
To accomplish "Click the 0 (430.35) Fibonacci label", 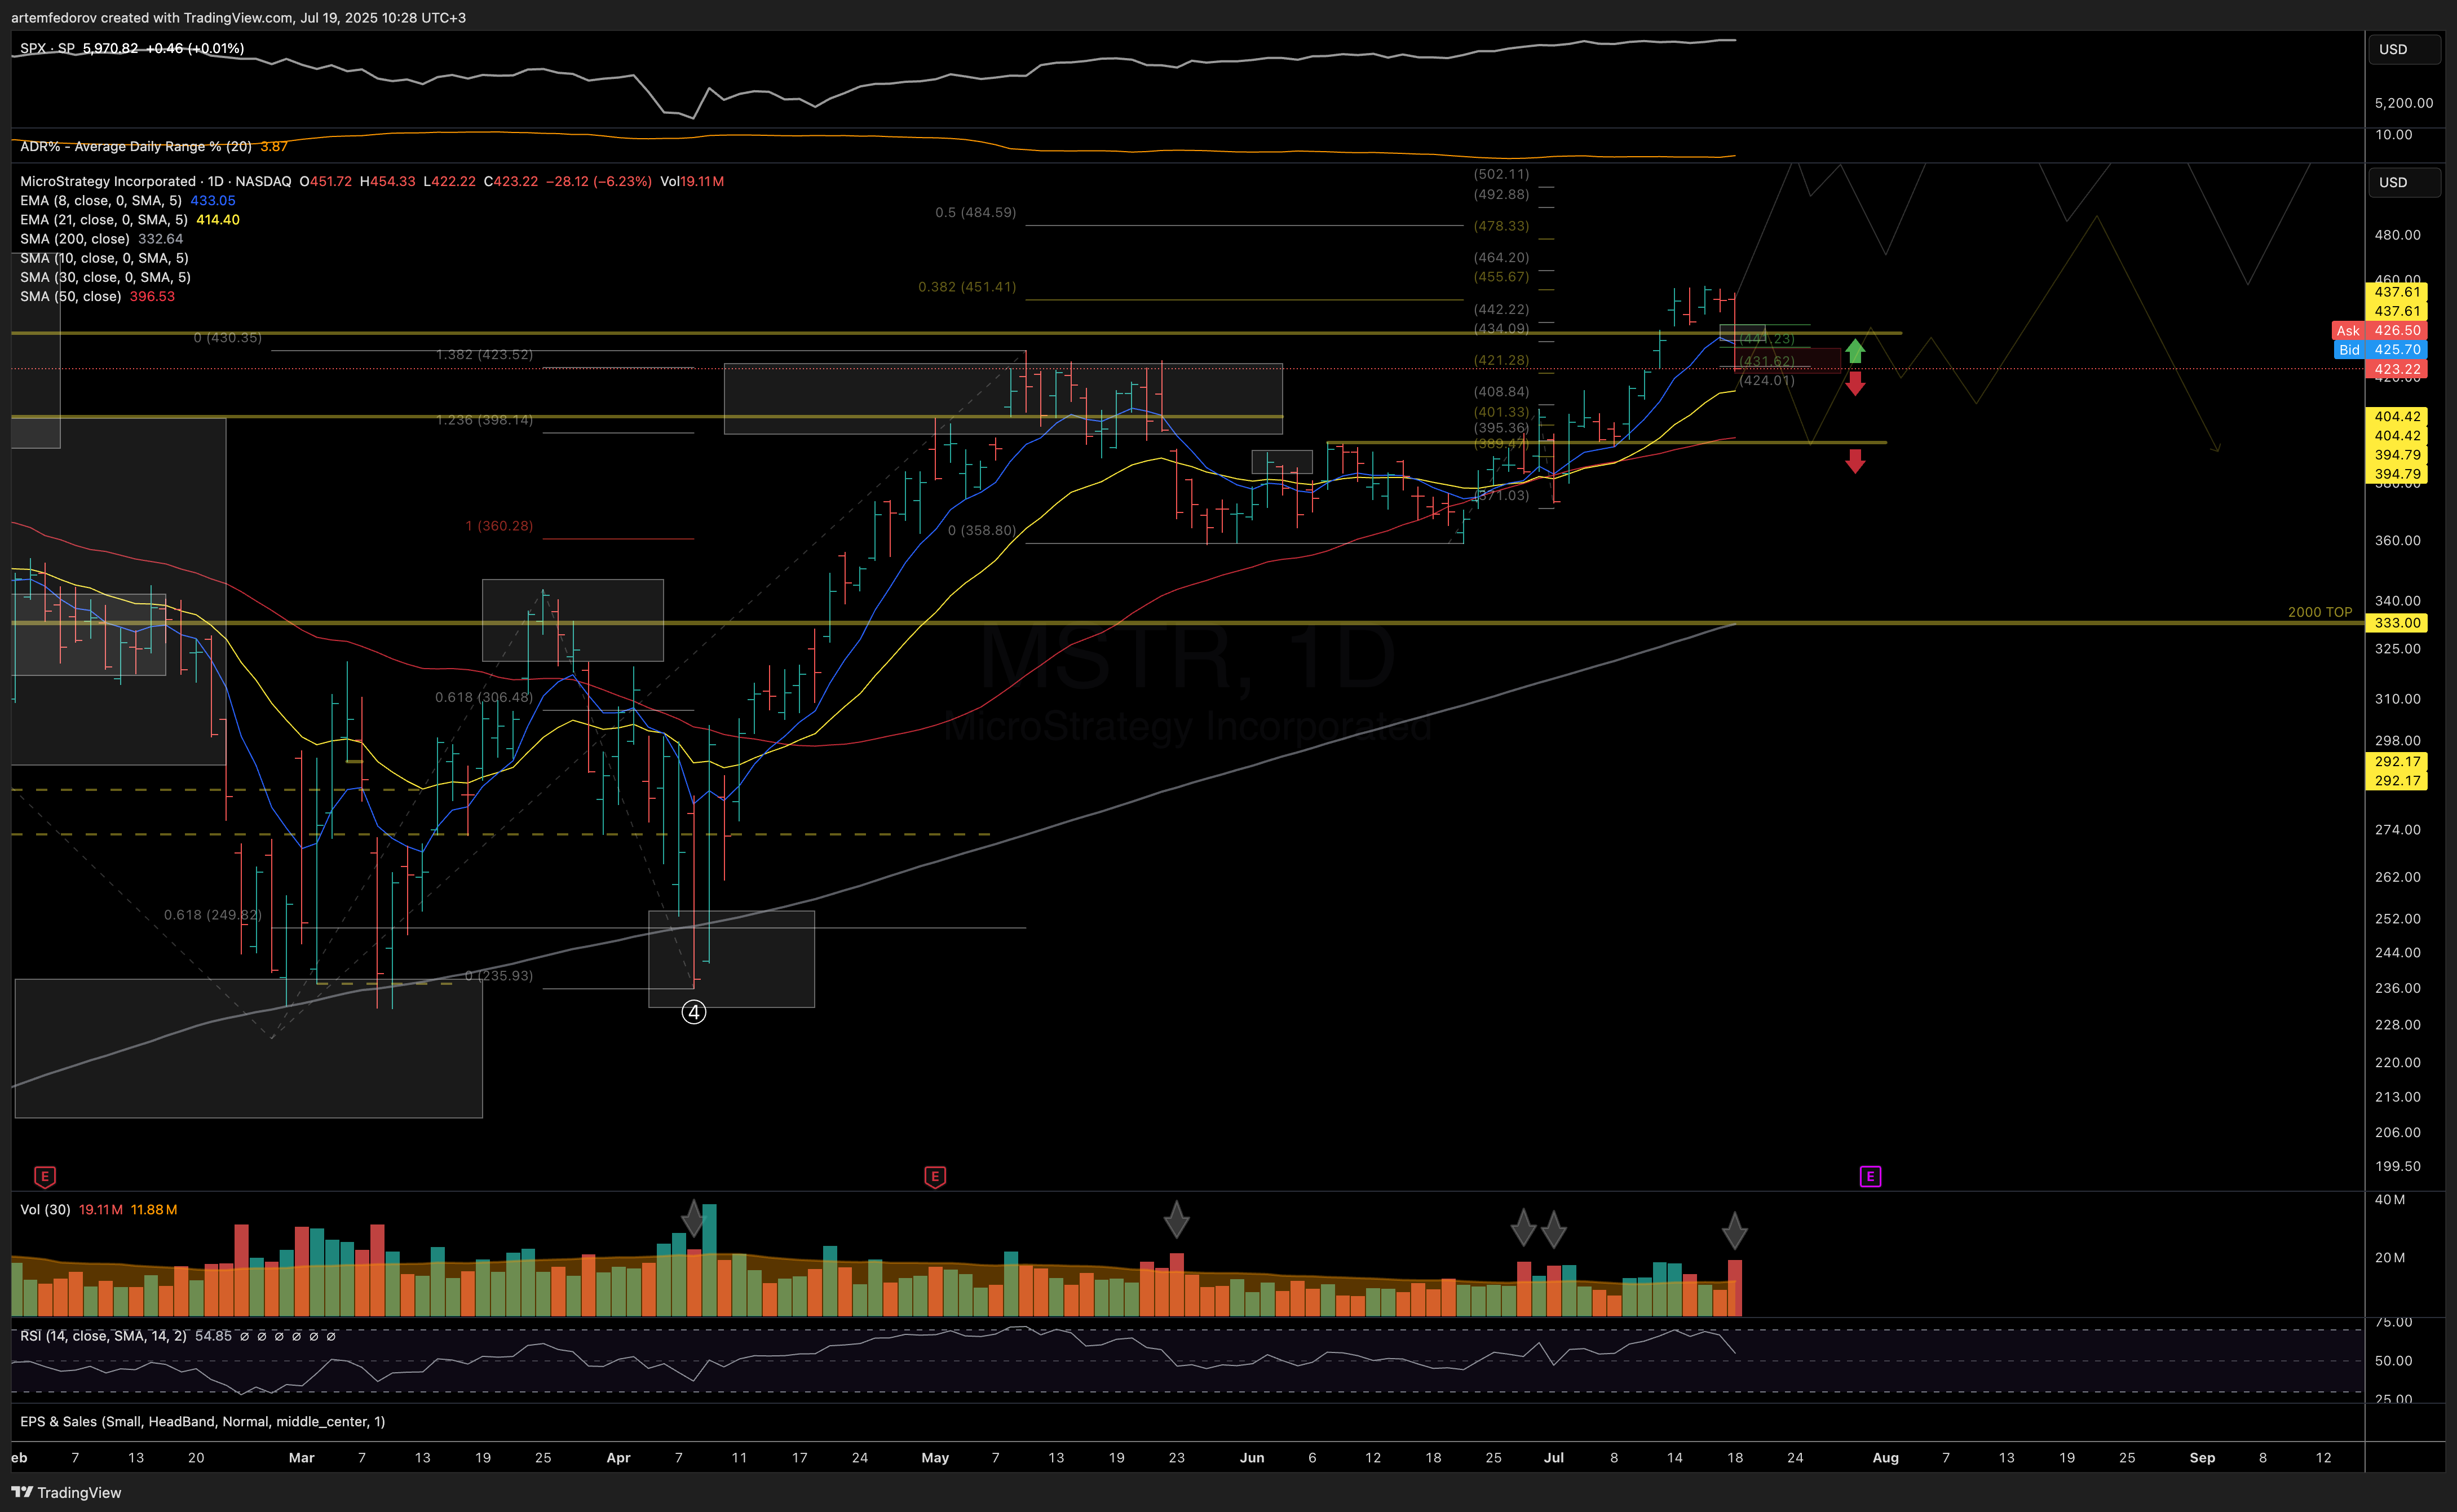I will (228, 337).
